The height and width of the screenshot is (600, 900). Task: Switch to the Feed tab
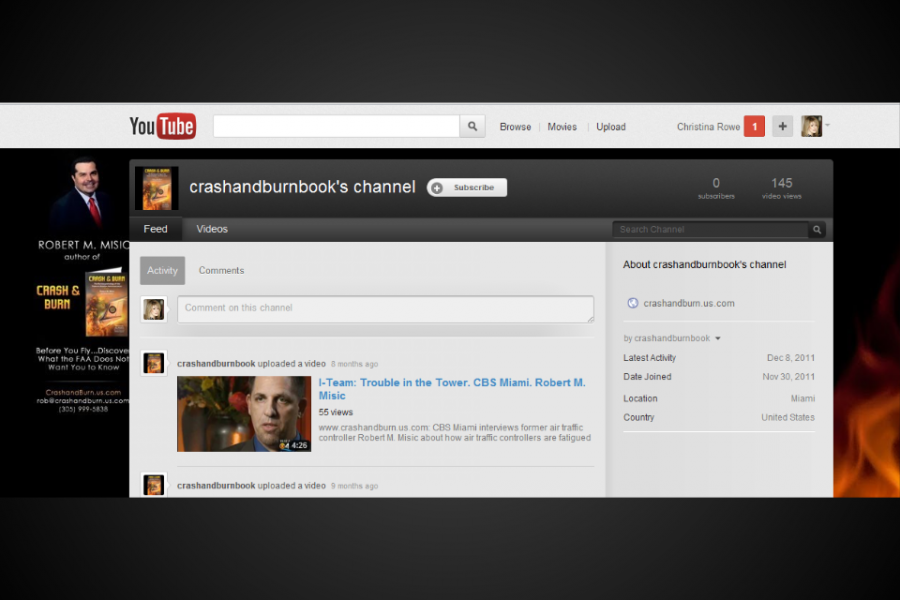point(156,229)
